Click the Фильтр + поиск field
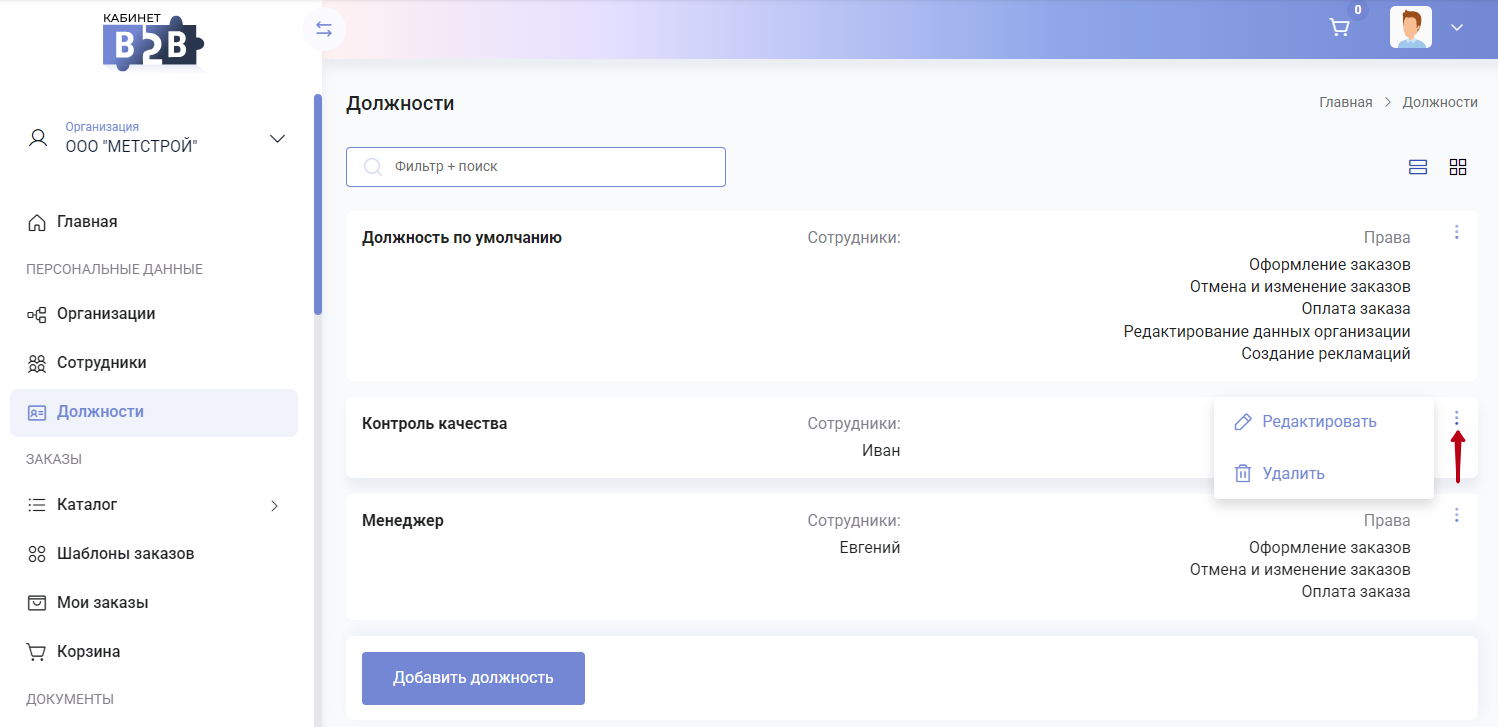1498x727 pixels. 536,167
